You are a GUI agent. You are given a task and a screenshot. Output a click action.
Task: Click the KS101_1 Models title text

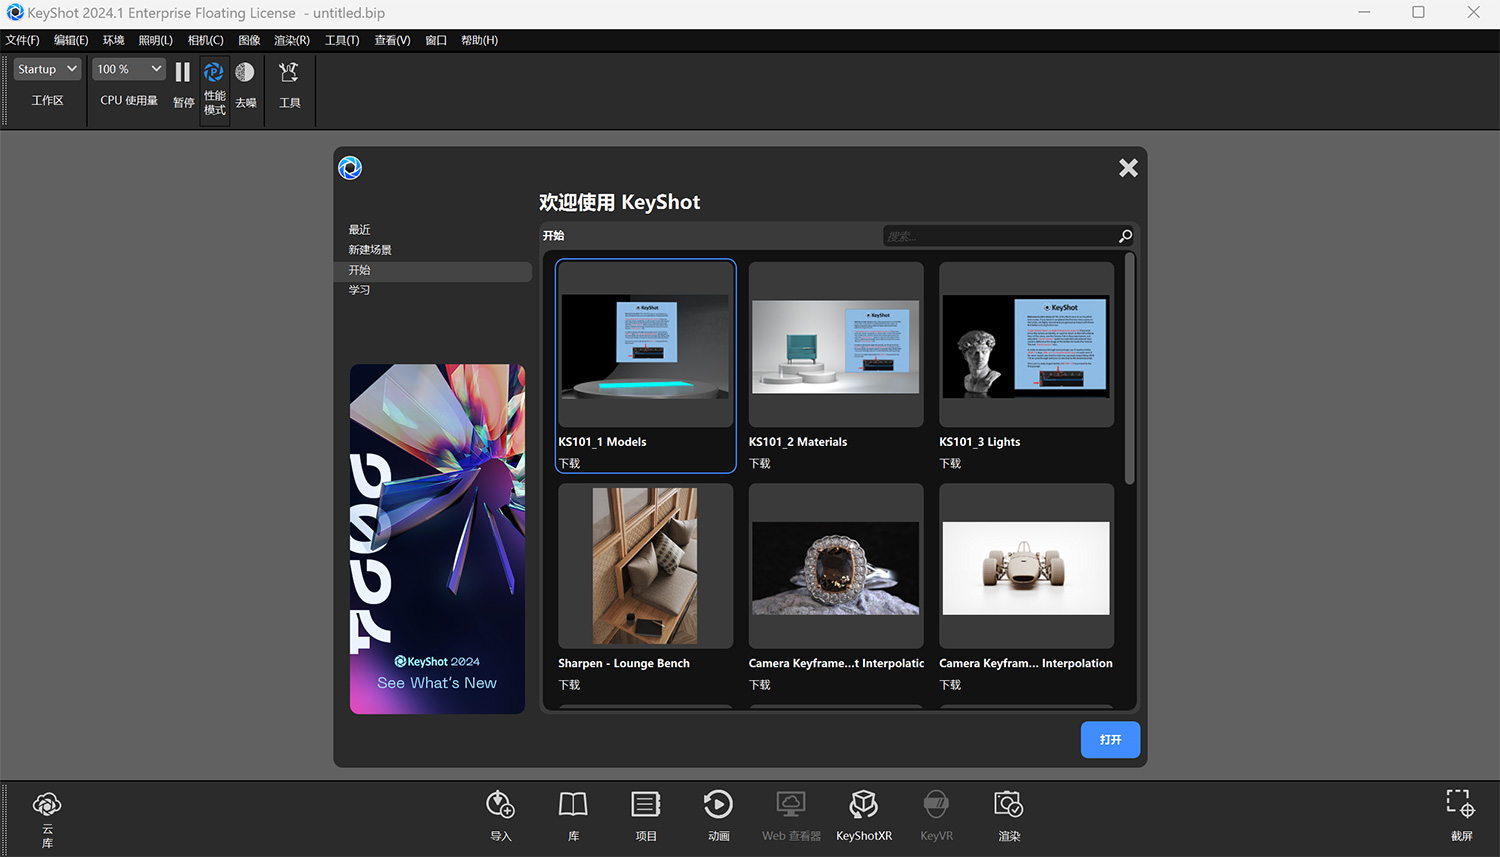pos(602,442)
